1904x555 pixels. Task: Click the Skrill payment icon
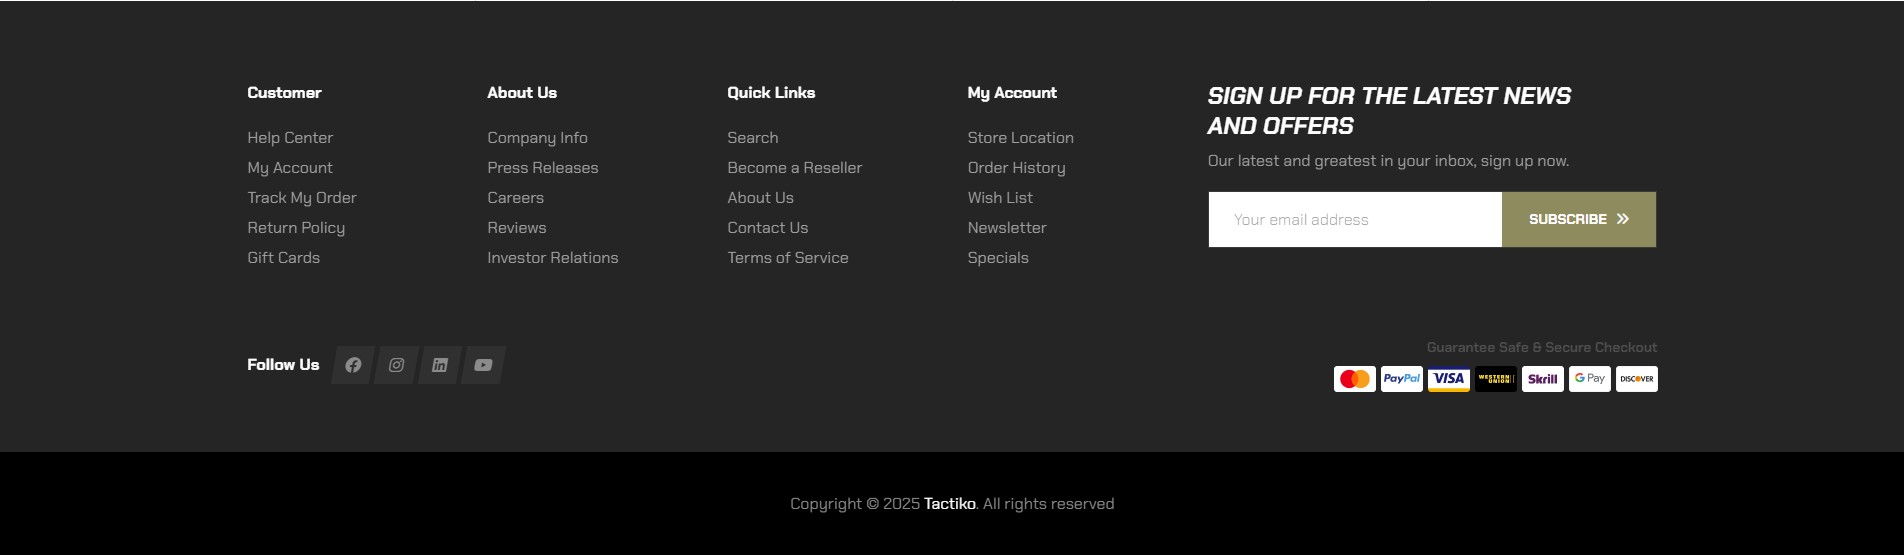tap(1543, 379)
